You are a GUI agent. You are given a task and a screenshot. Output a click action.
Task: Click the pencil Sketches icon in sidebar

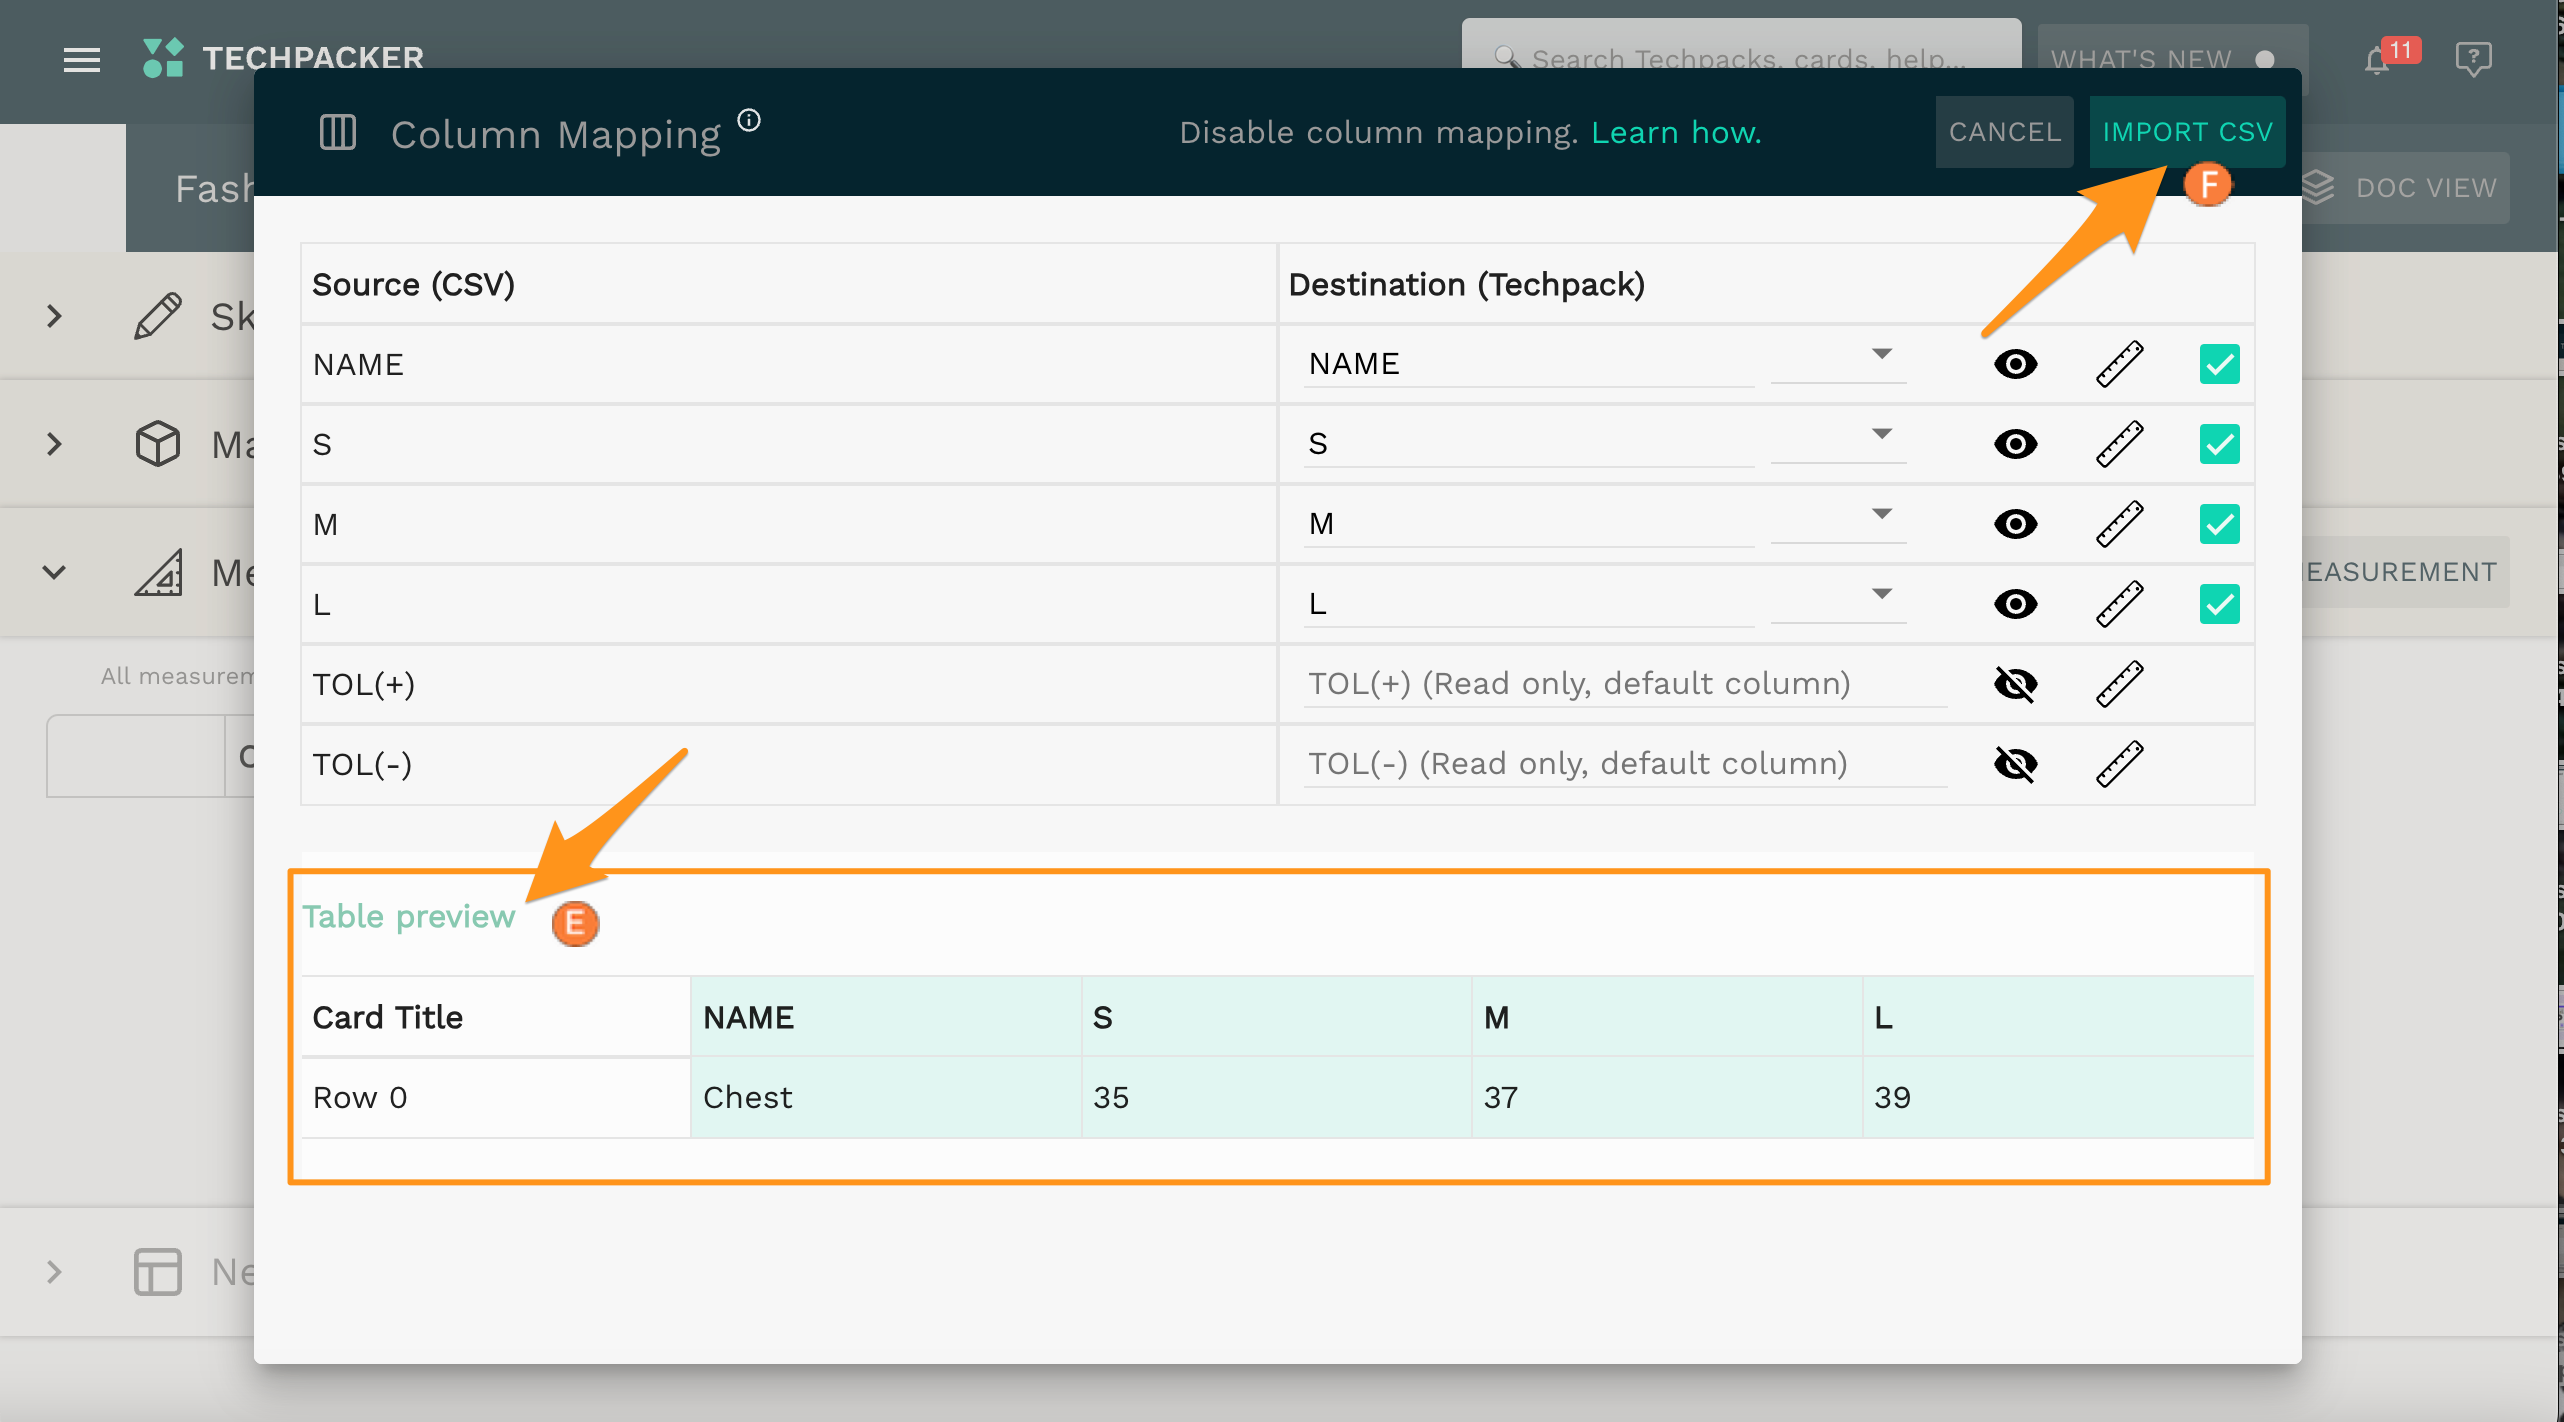158,316
